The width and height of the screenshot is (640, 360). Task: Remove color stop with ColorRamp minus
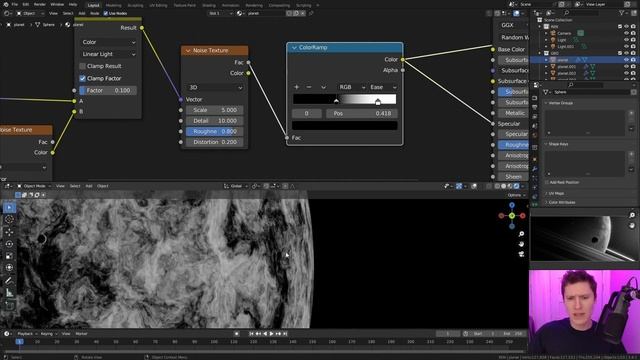coord(309,87)
